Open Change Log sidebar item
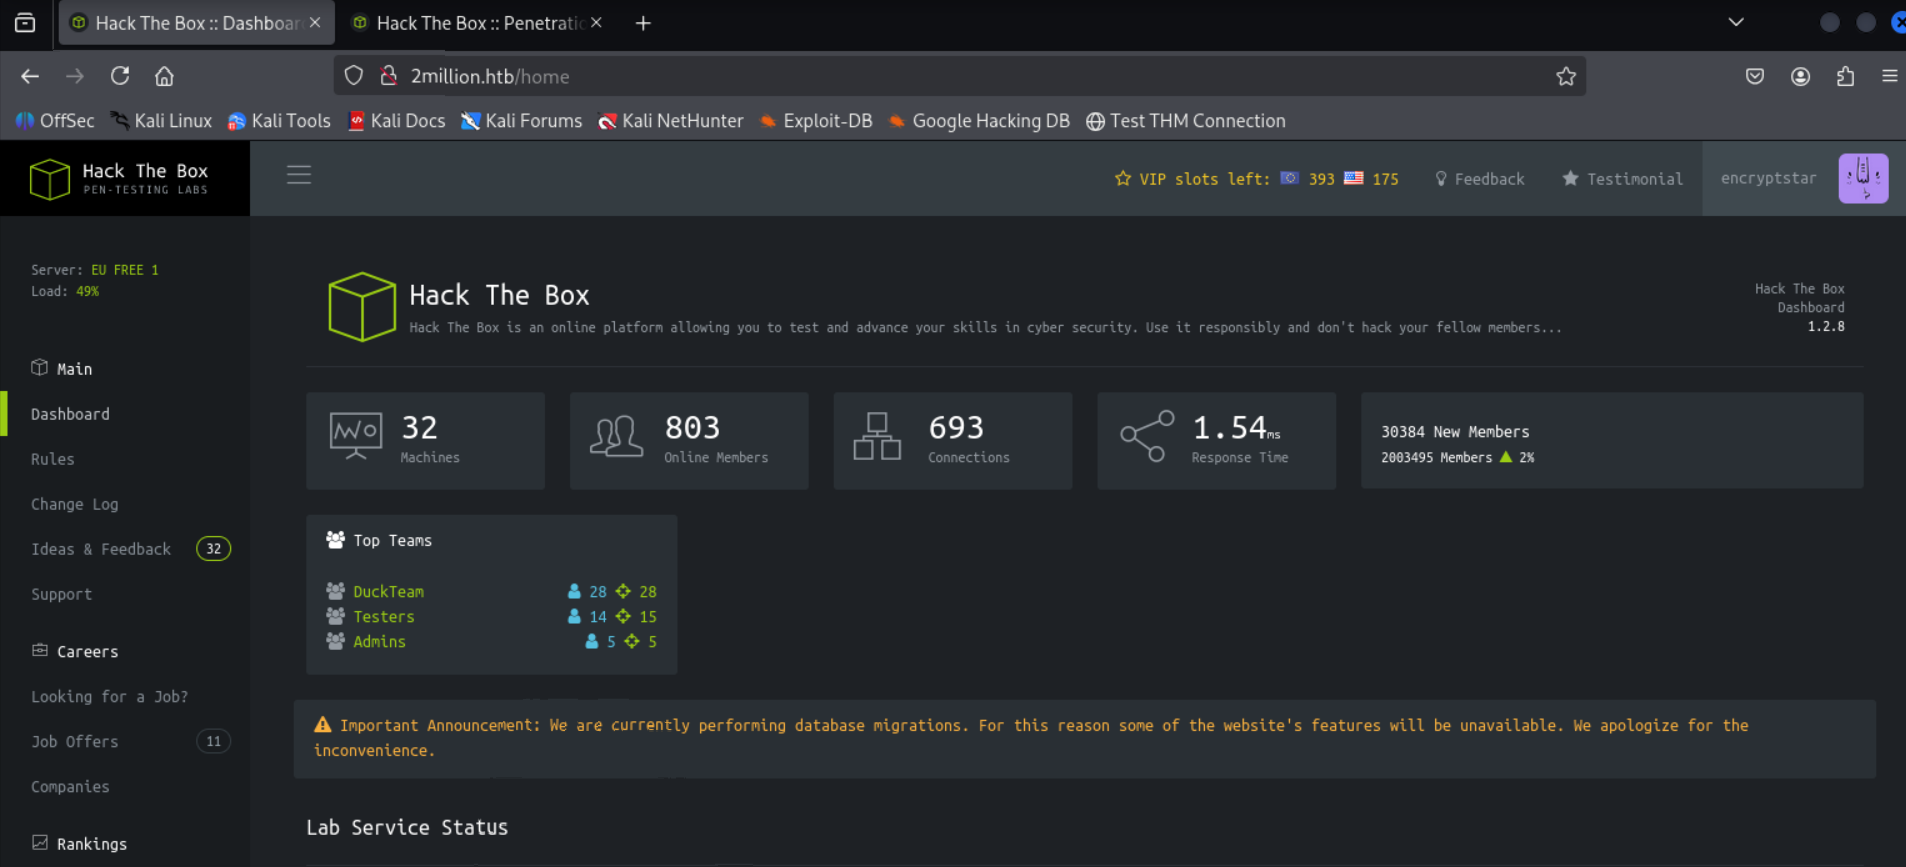Image resolution: width=1906 pixels, height=867 pixels. (75, 504)
